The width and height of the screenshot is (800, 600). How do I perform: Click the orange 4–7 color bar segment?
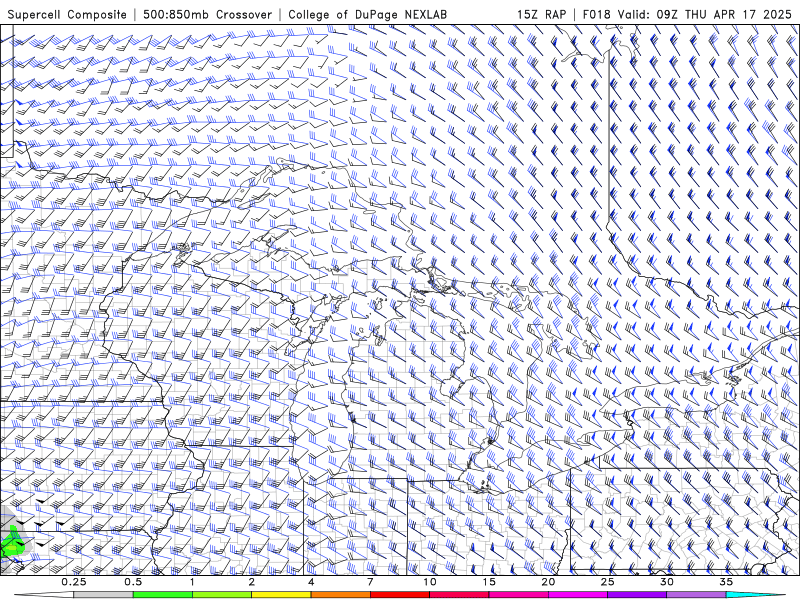tap(340, 595)
